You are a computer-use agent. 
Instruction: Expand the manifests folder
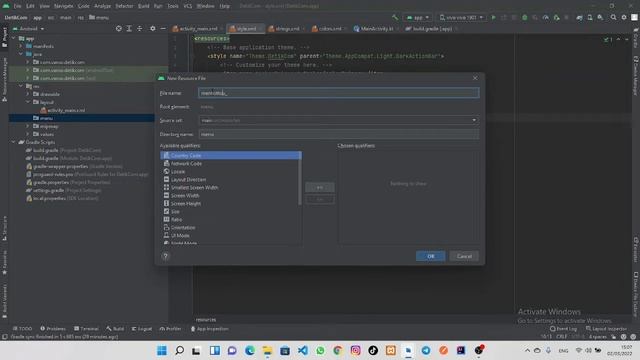pos(21,46)
